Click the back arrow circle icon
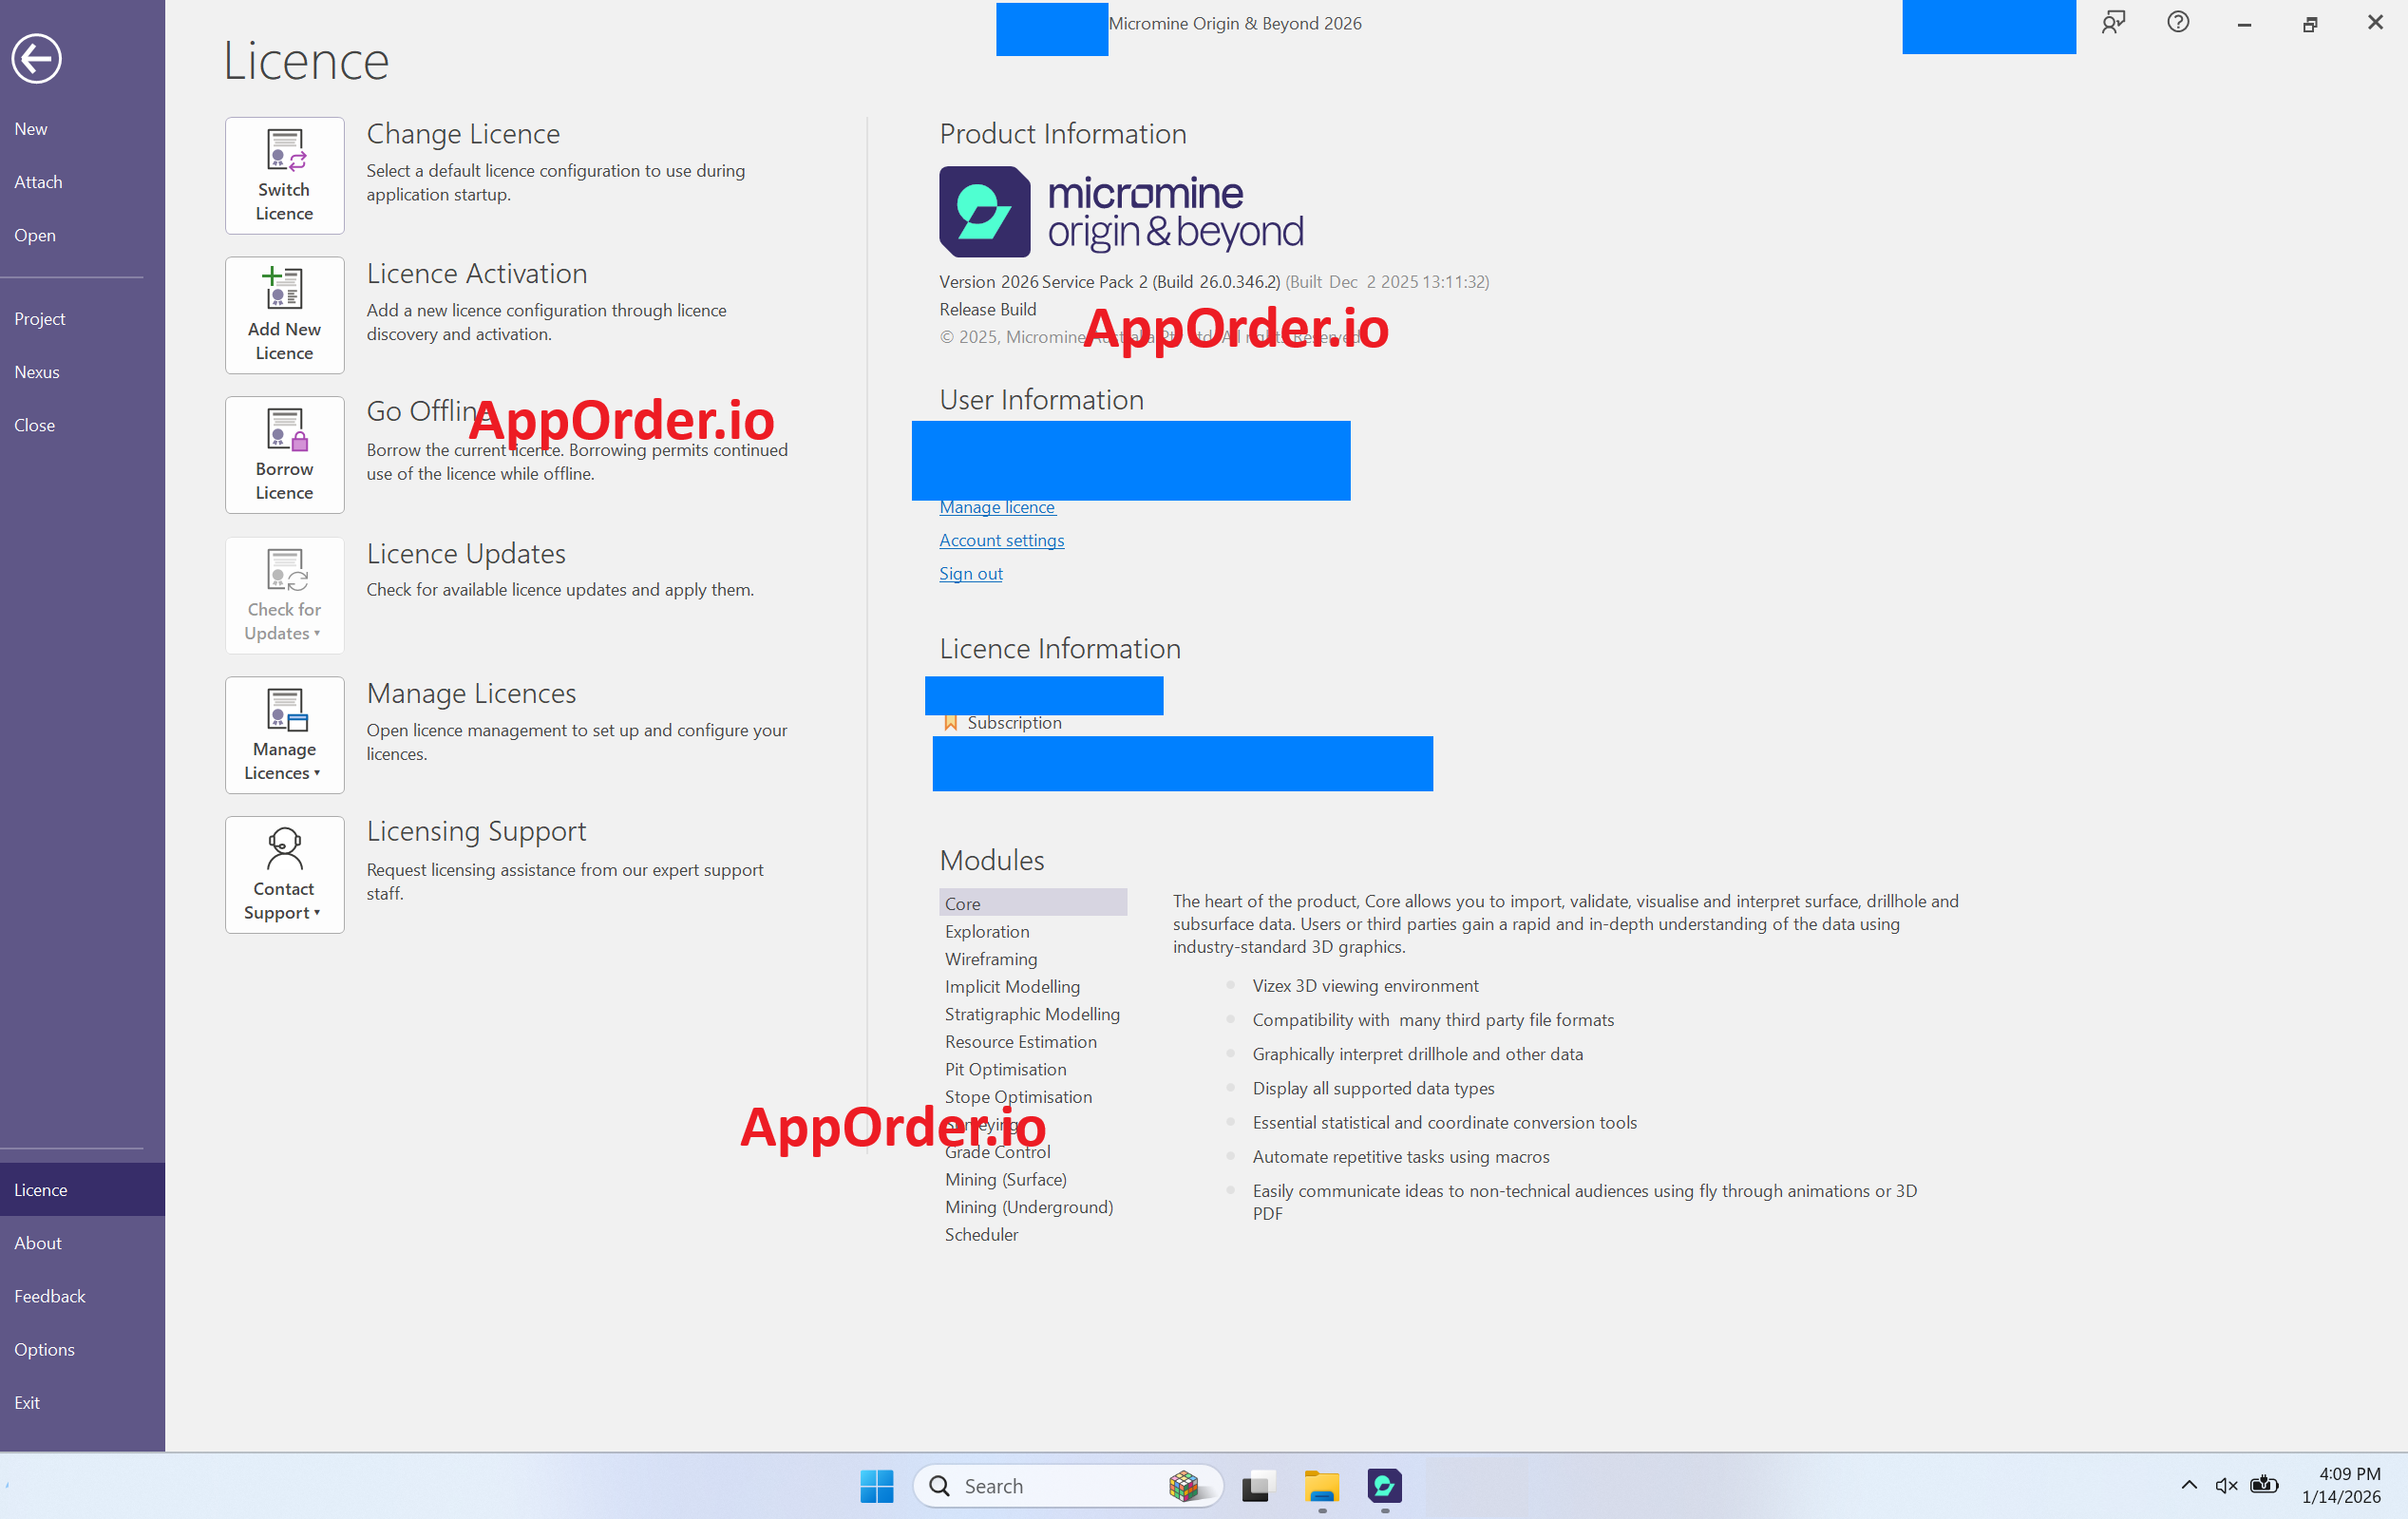Screen dimensions: 2408x1519 (36, 59)
